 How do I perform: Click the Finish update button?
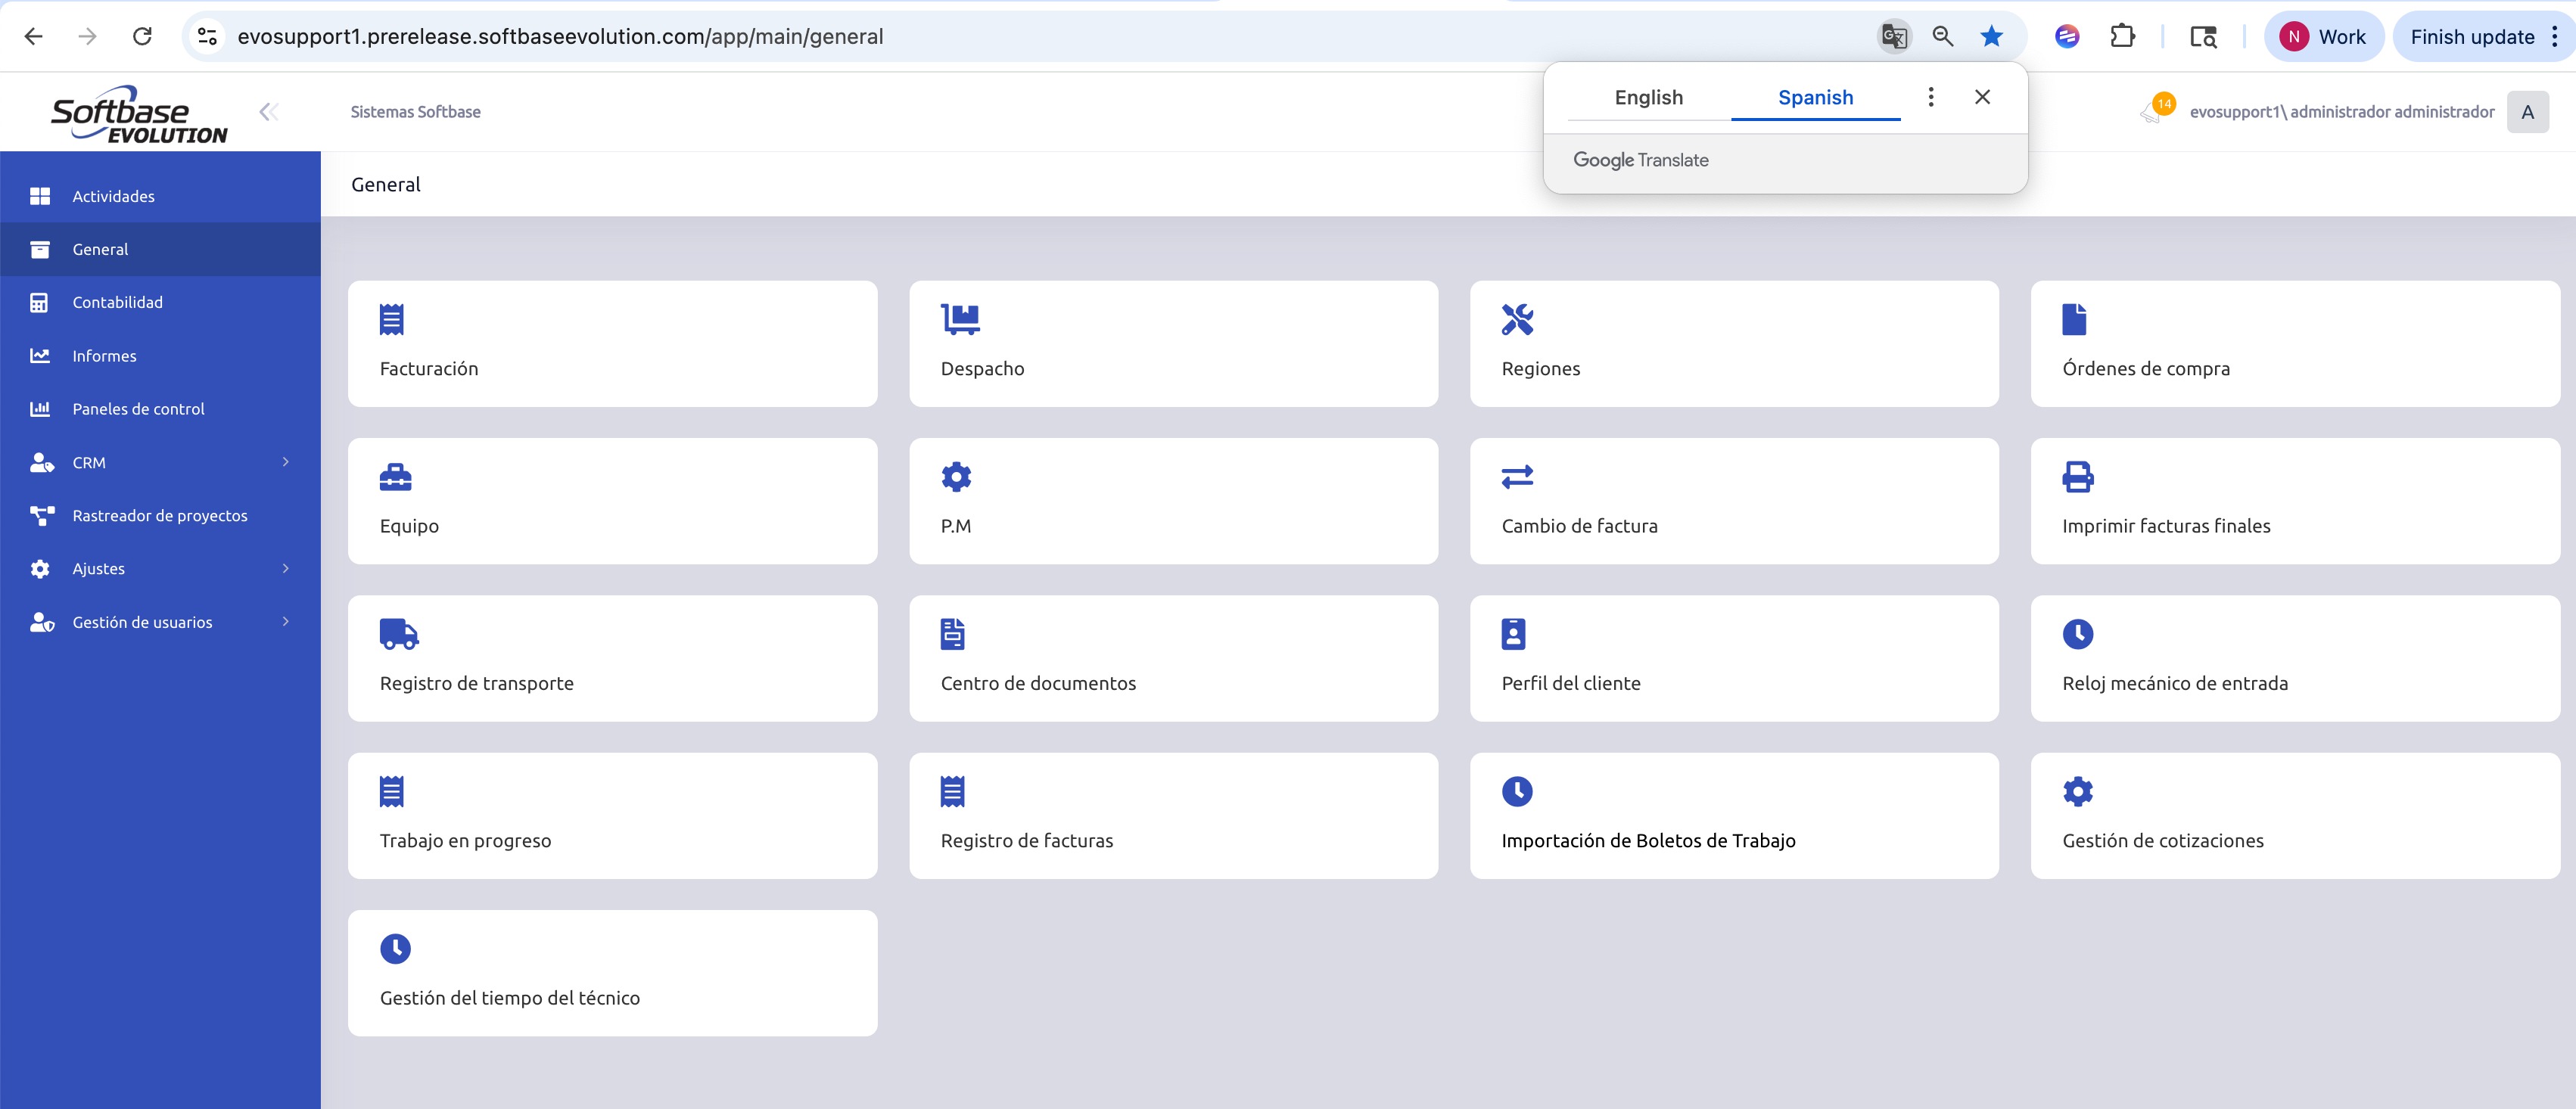click(2471, 37)
